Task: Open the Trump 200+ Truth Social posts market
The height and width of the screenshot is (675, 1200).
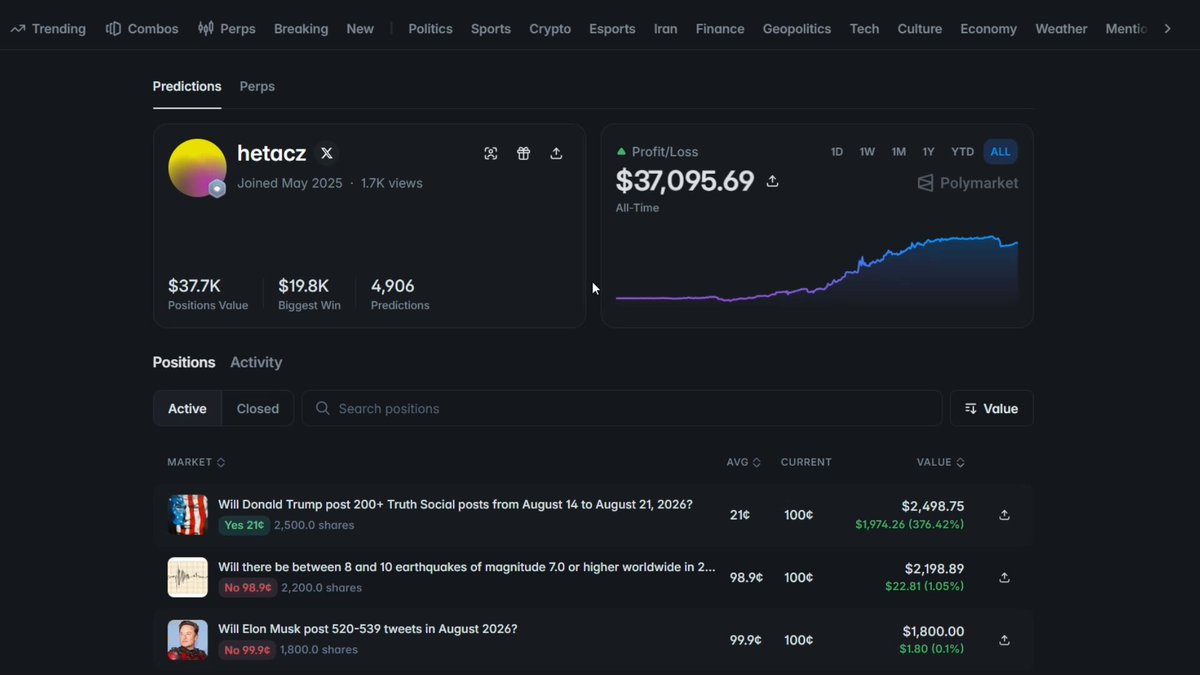Action: pyautogui.click(x=455, y=504)
